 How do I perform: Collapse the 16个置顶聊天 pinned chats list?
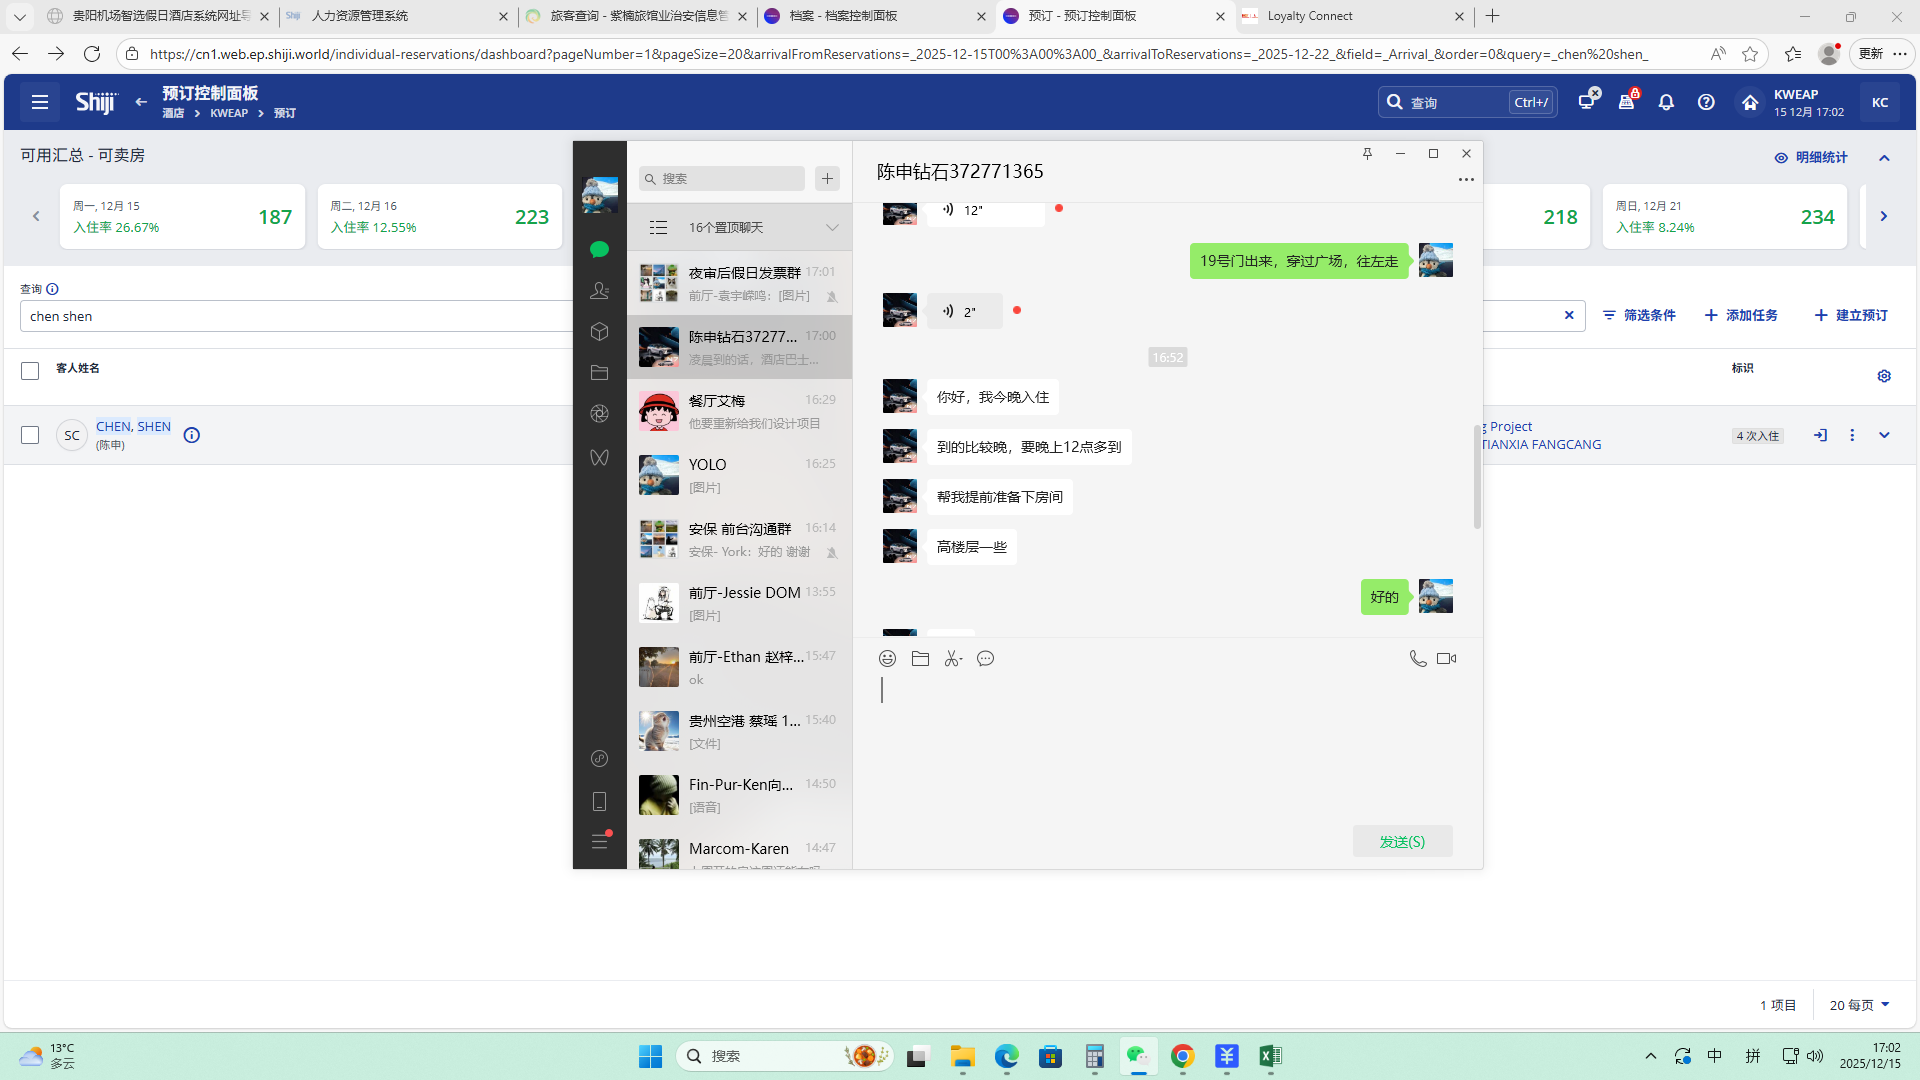832,228
